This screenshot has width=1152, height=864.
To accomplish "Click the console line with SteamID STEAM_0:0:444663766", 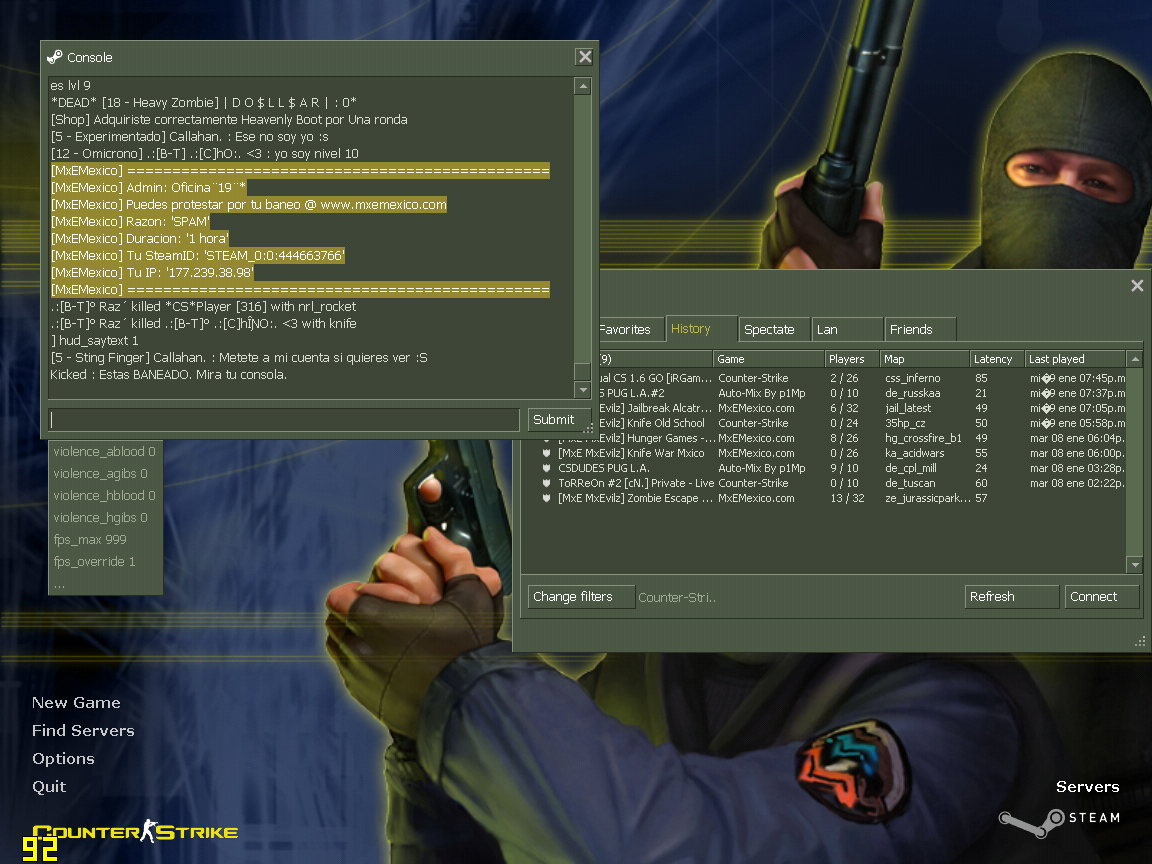I will click(x=198, y=256).
